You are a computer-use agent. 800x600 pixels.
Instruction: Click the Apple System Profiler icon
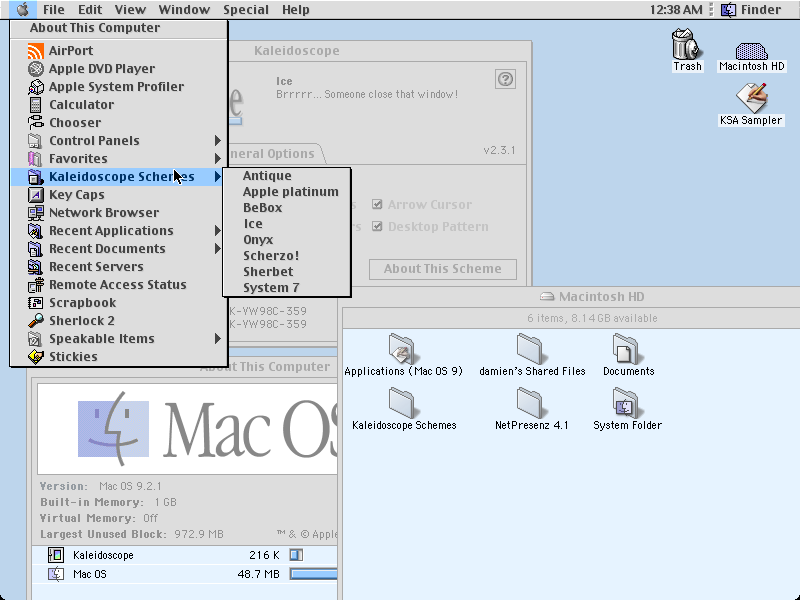coord(35,87)
